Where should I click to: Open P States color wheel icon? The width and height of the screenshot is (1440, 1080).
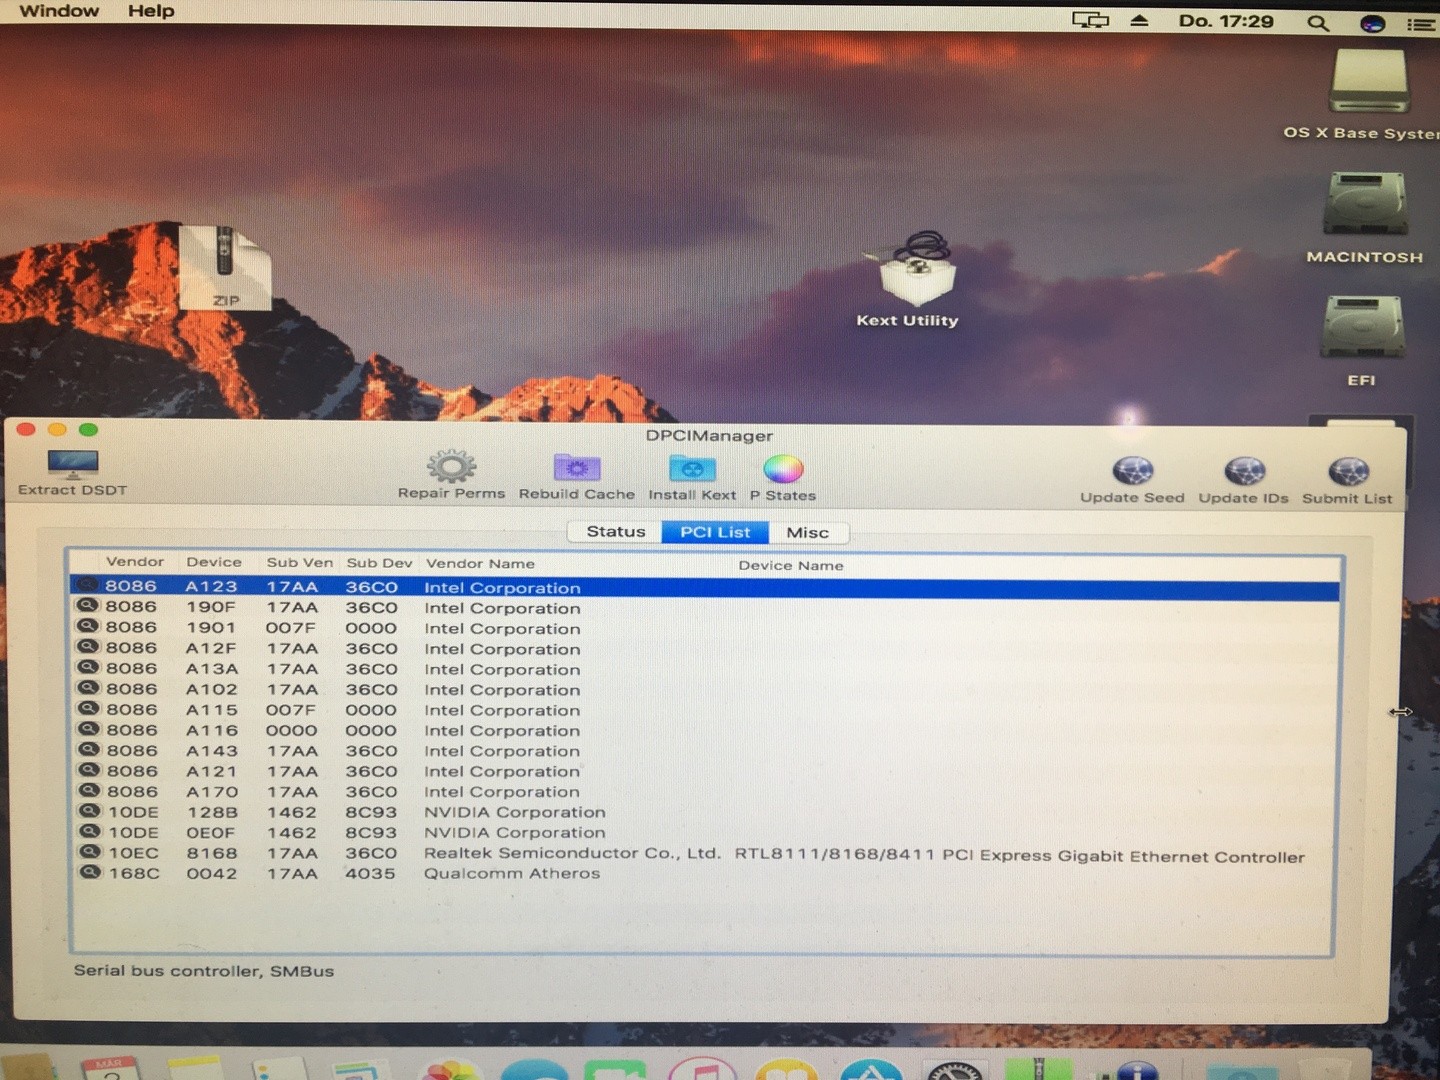click(783, 469)
